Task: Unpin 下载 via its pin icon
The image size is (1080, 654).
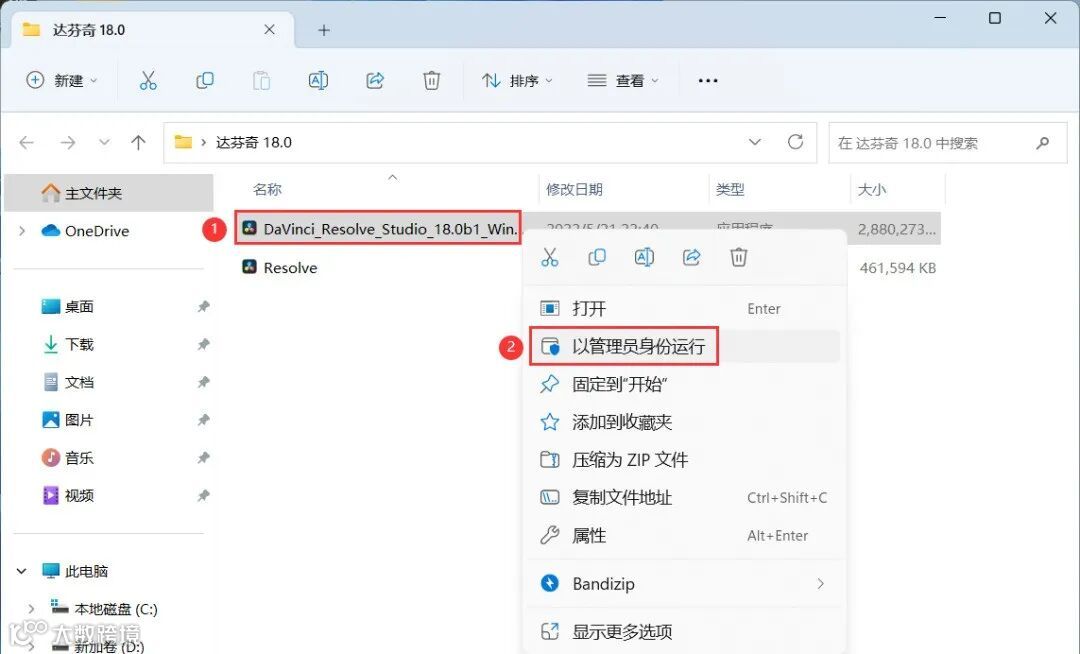Action: point(203,344)
